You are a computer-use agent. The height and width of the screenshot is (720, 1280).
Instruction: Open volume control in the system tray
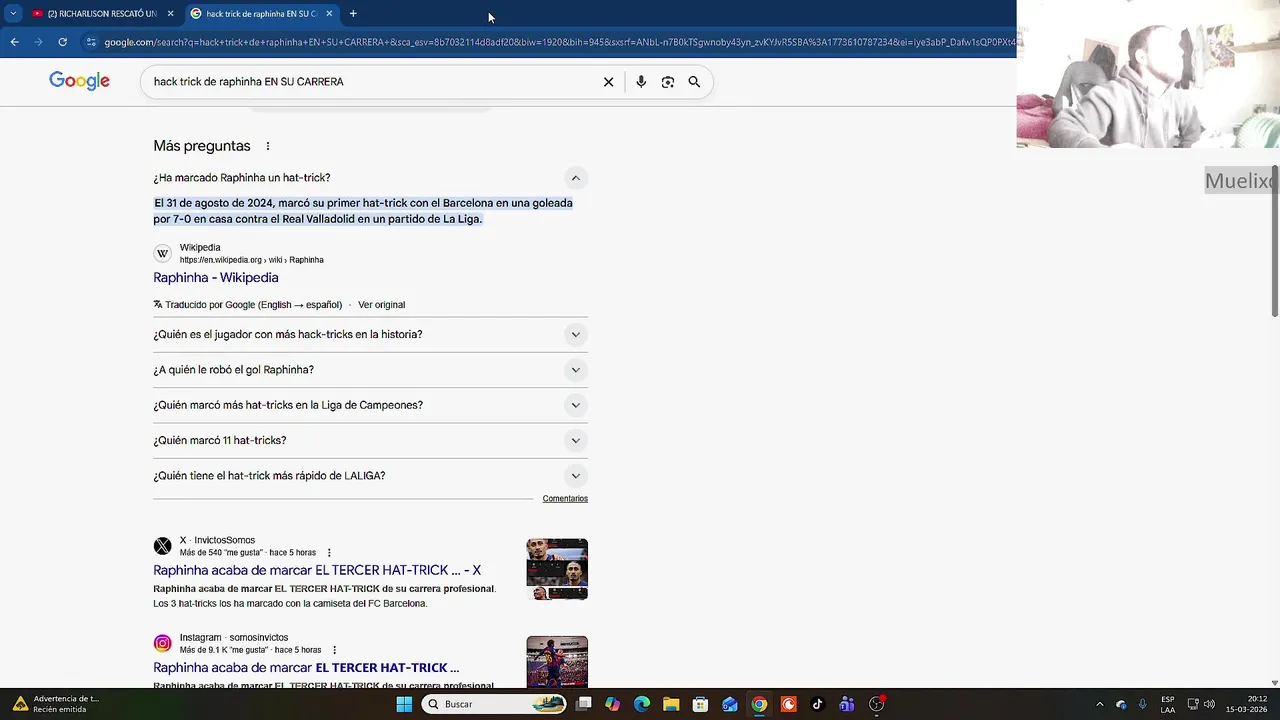(x=1209, y=704)
